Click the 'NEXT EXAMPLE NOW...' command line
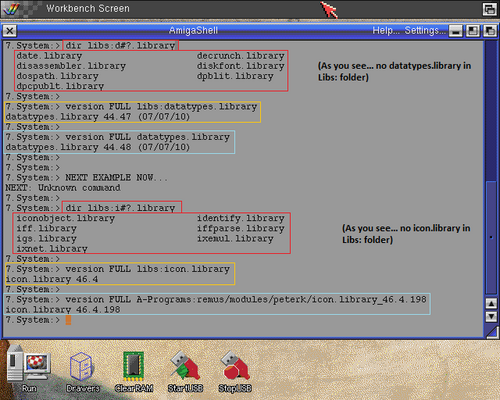500x400 pixels. click(x=116, y=178)
